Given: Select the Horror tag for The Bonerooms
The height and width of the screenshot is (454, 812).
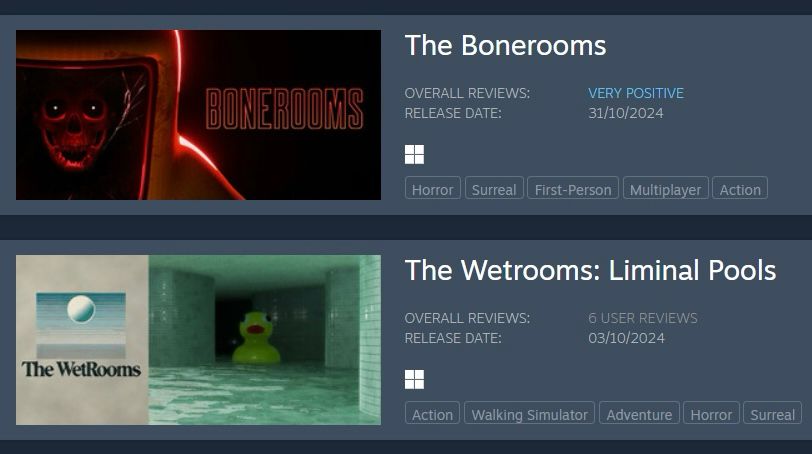Looking at the screenshot, I should click(432, 189).
